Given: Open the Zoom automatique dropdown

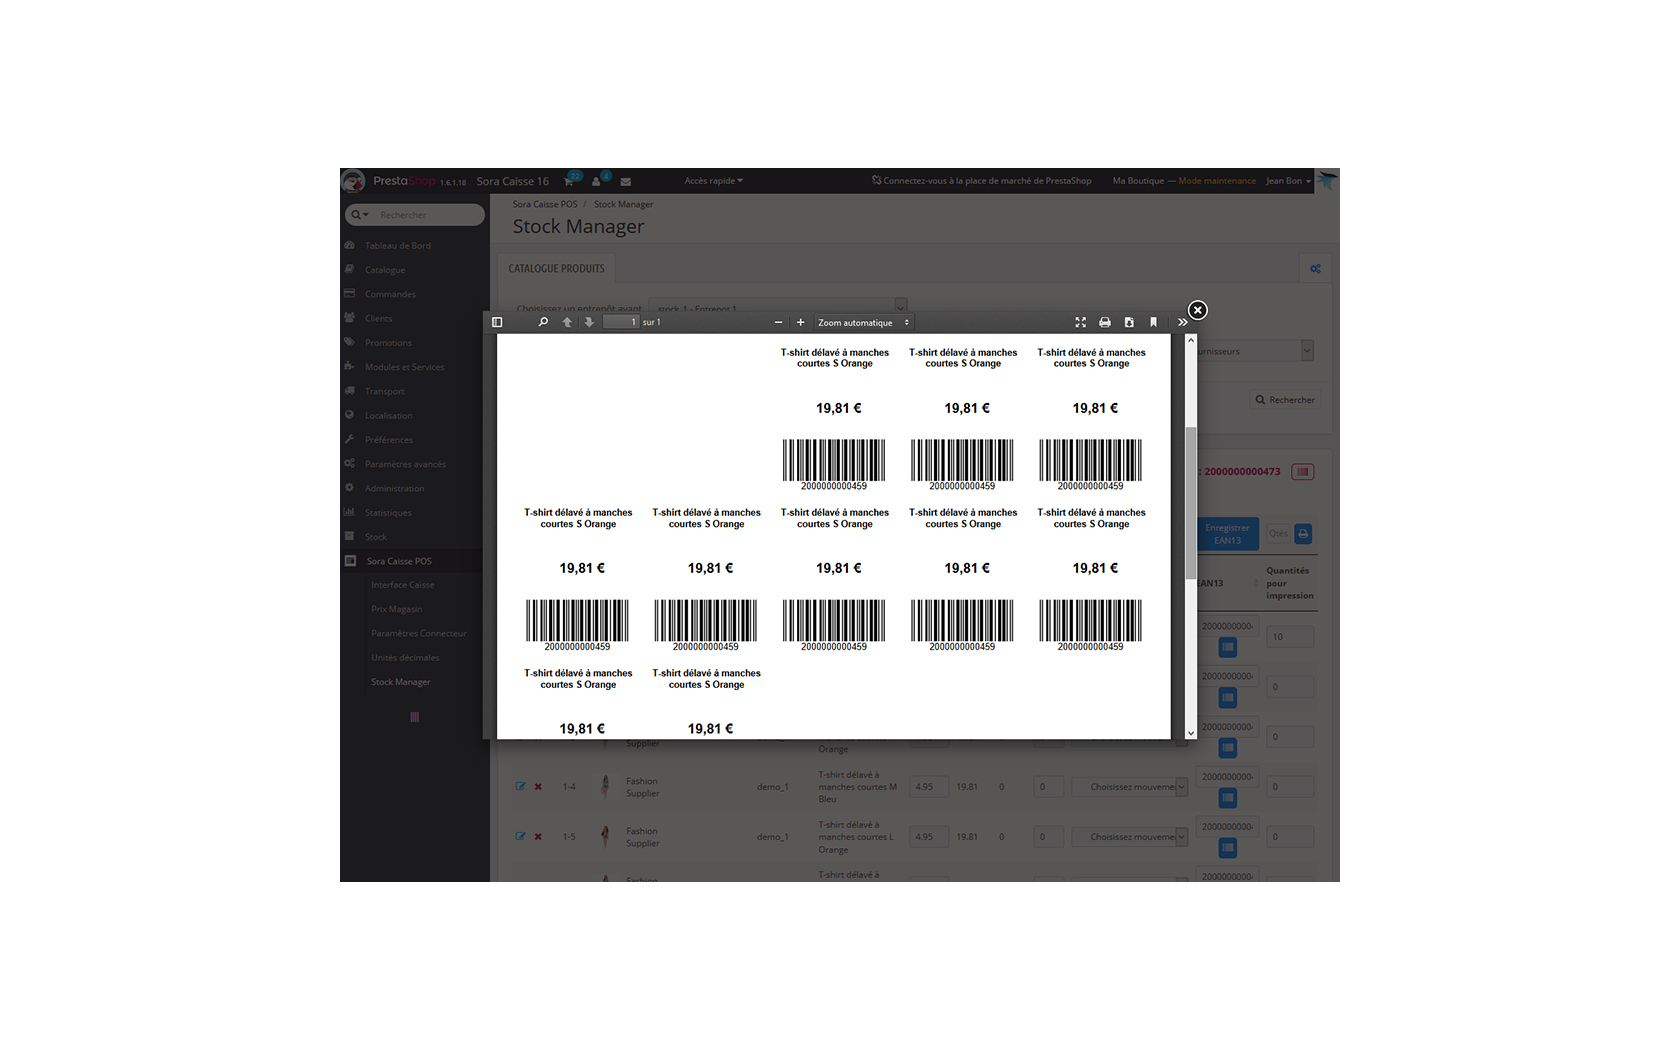Looking at the screenshot, I should click(863, 322).
